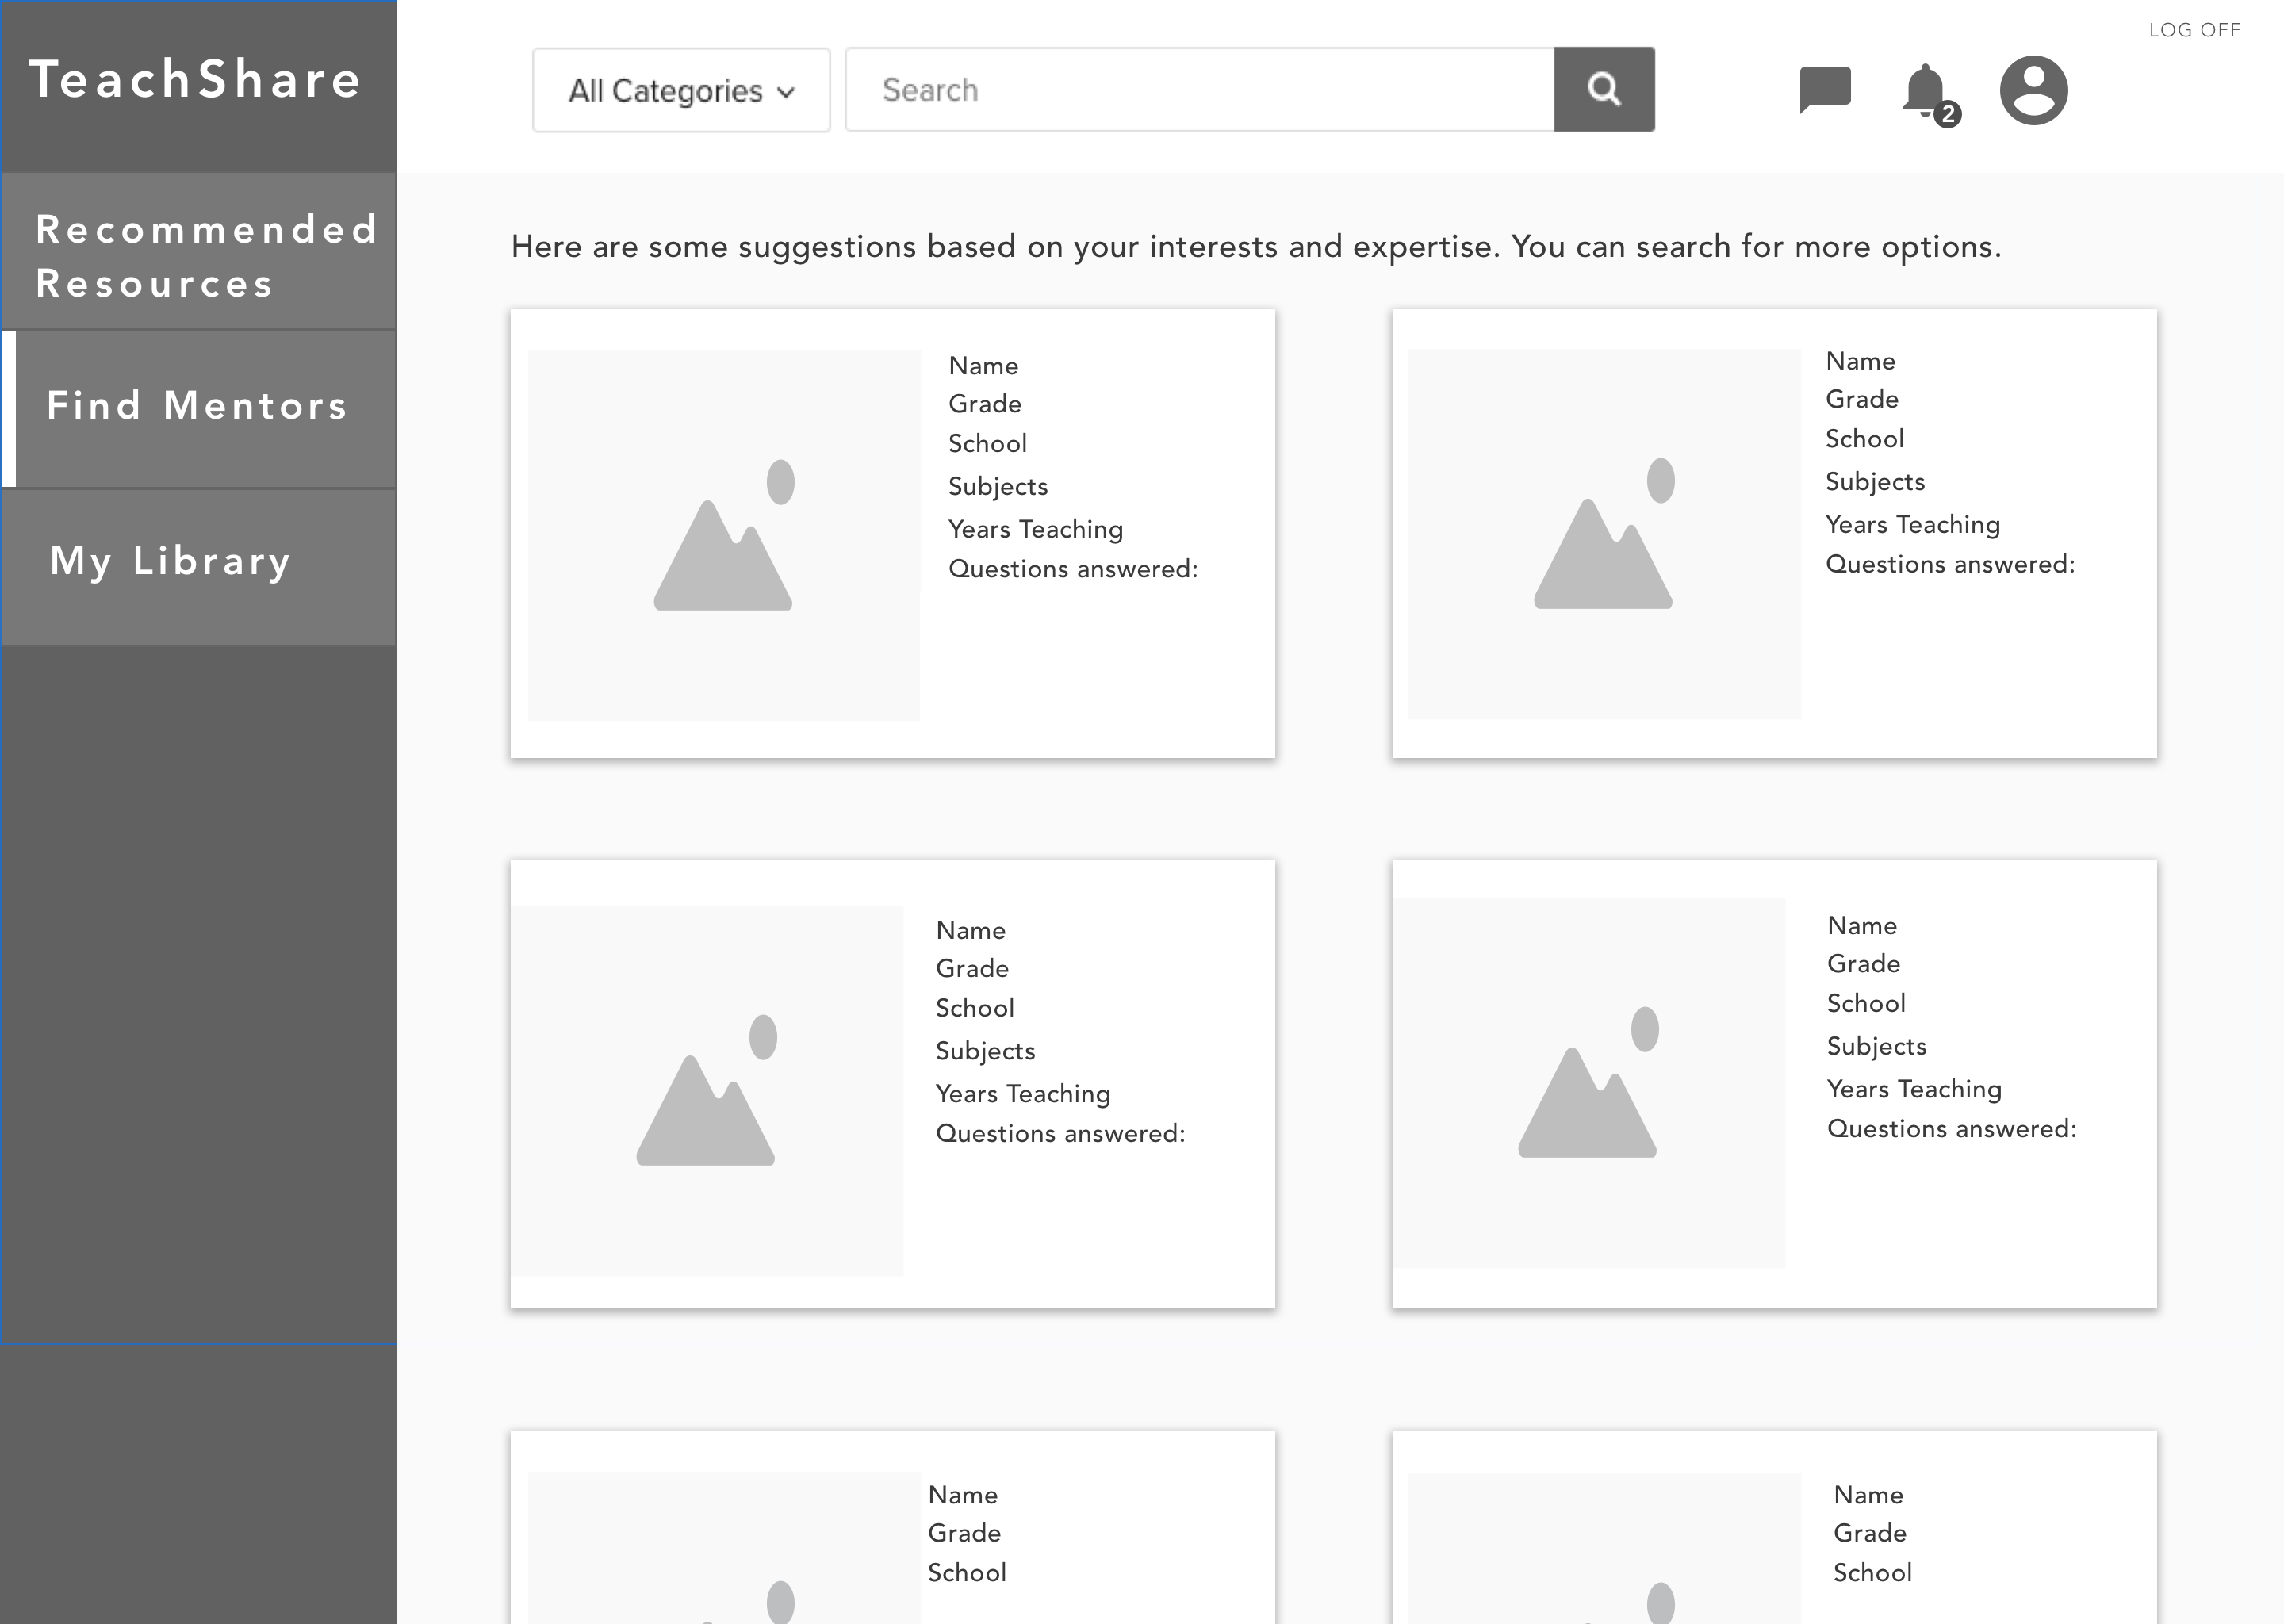Click the TeachShare logo title
The image size is (2284, 1624).
[x=195, y=79]
